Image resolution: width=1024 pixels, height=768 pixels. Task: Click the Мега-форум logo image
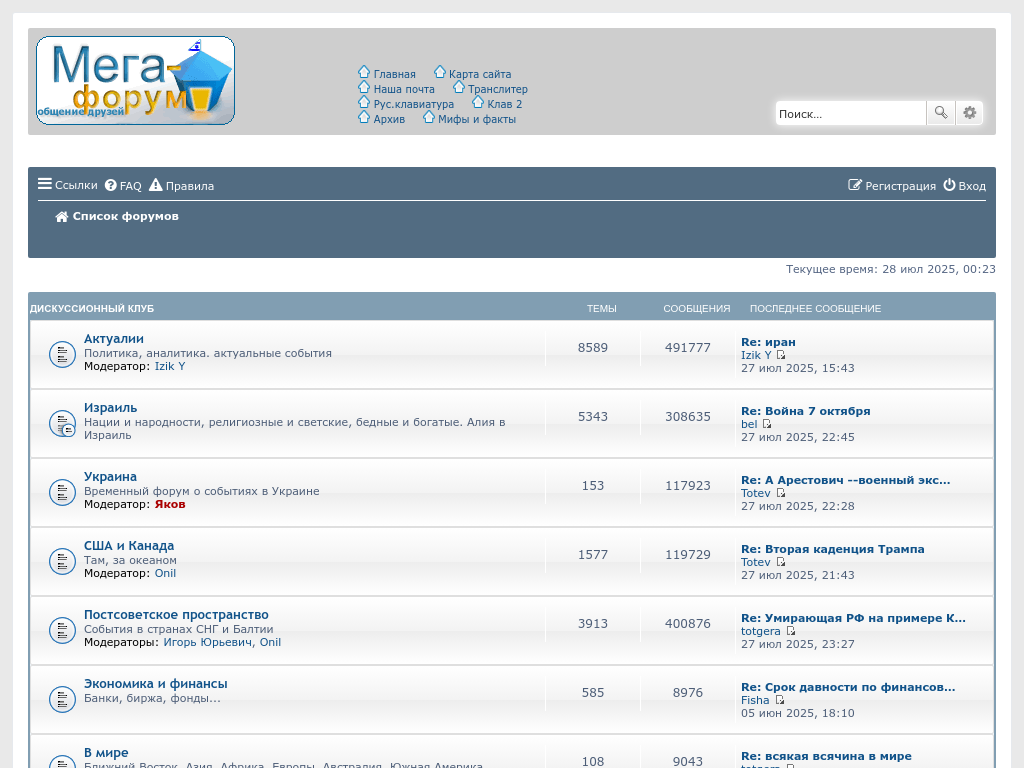[135, 81]
